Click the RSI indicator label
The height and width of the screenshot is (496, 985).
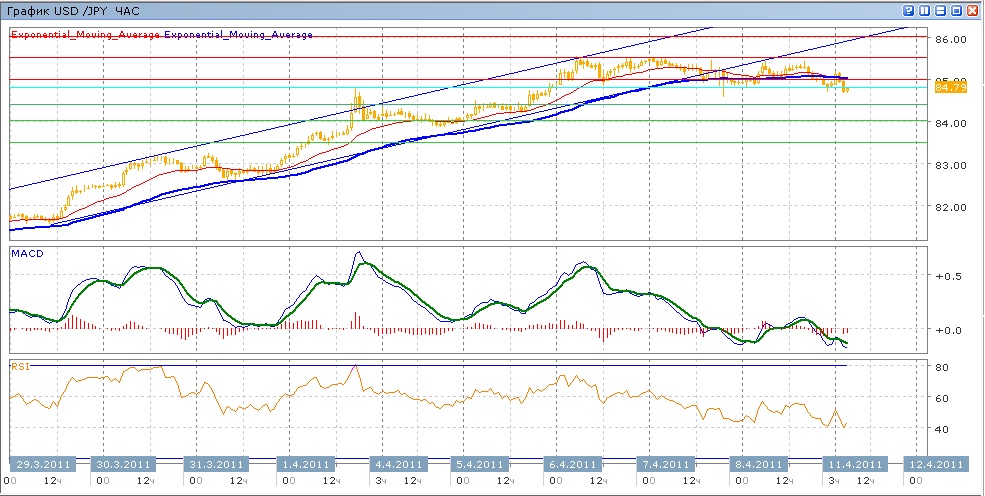(21, 367)
